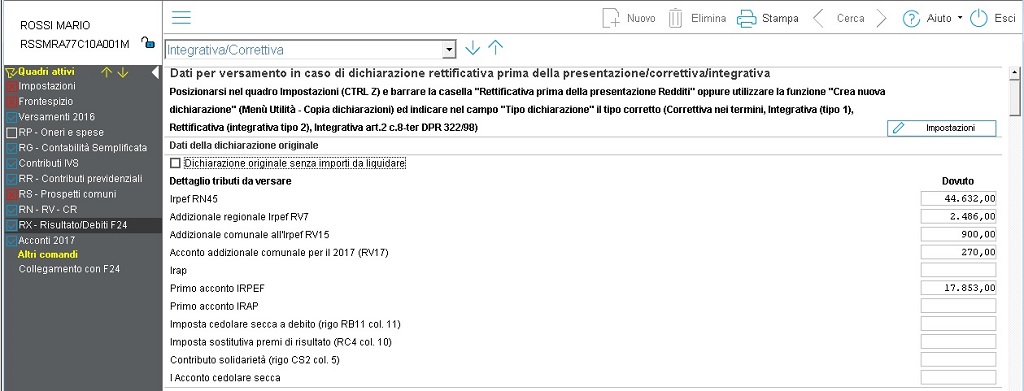Image resolution: width=1024 pixels, height=391 pixels.
Task: Click the scrollbar up arrow
Action: 1014,72
